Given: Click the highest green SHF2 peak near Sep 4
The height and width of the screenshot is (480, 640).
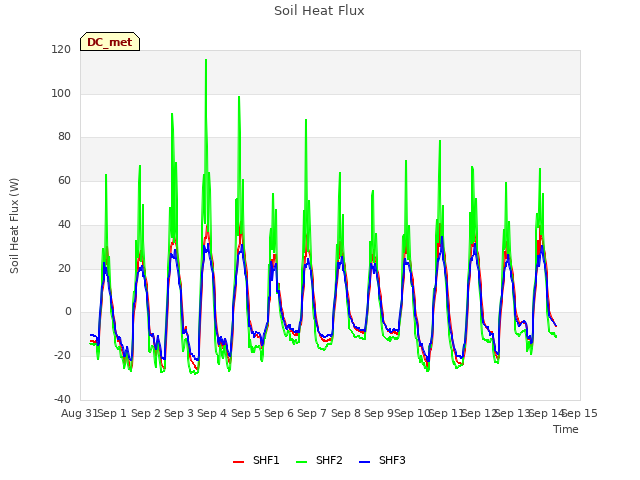Looking at the screenshot, I should point(206,60).
